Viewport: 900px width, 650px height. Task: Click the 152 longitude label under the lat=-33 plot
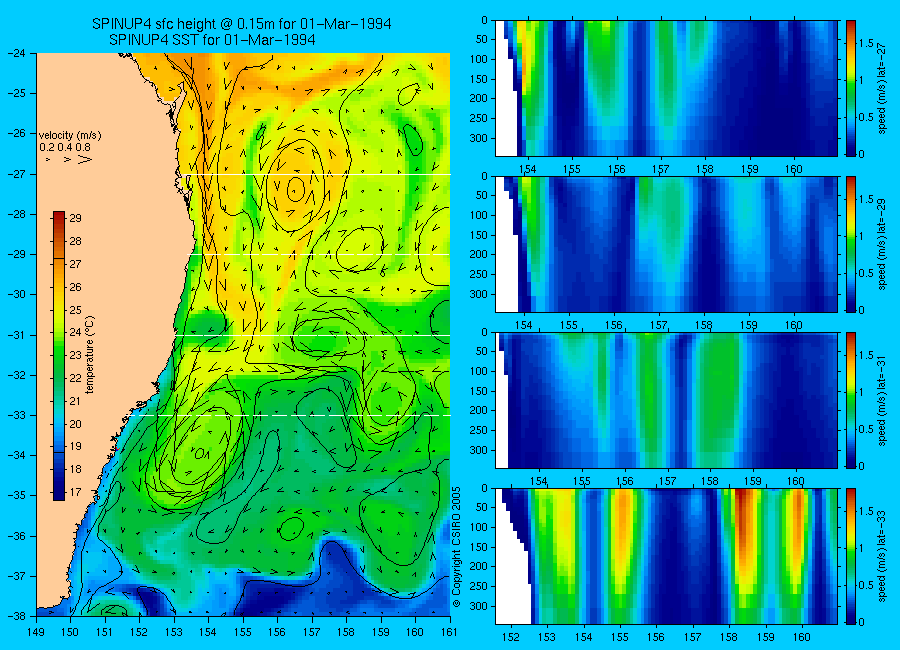tap(510, 637)
